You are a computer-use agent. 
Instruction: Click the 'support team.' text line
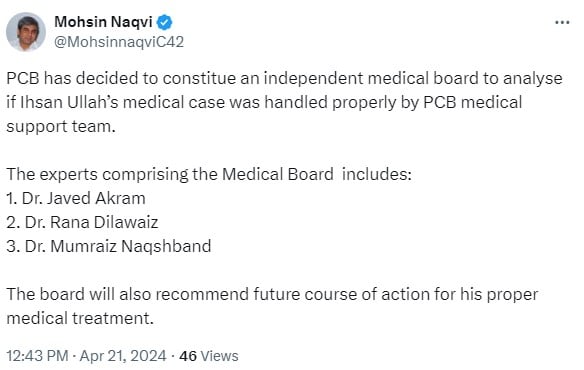pos(61,127)
